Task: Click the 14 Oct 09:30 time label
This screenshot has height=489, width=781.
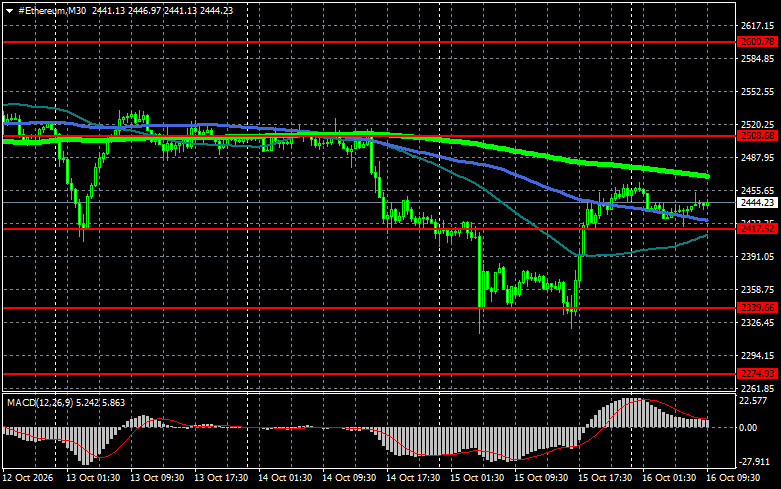Action: tap(349, 478)
